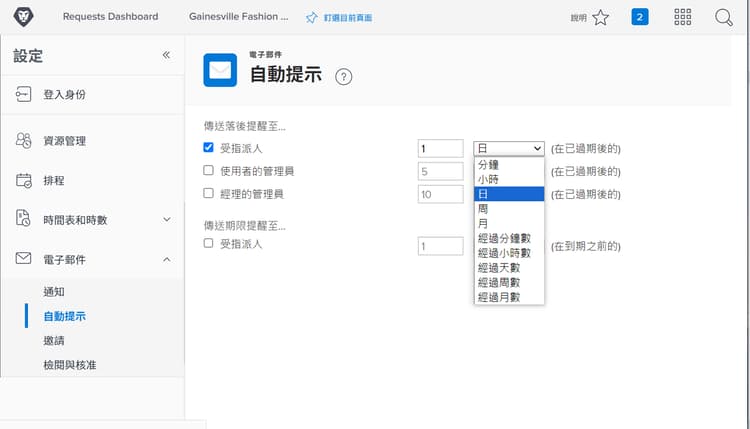Select 經過周數 option

coord(509,283)
